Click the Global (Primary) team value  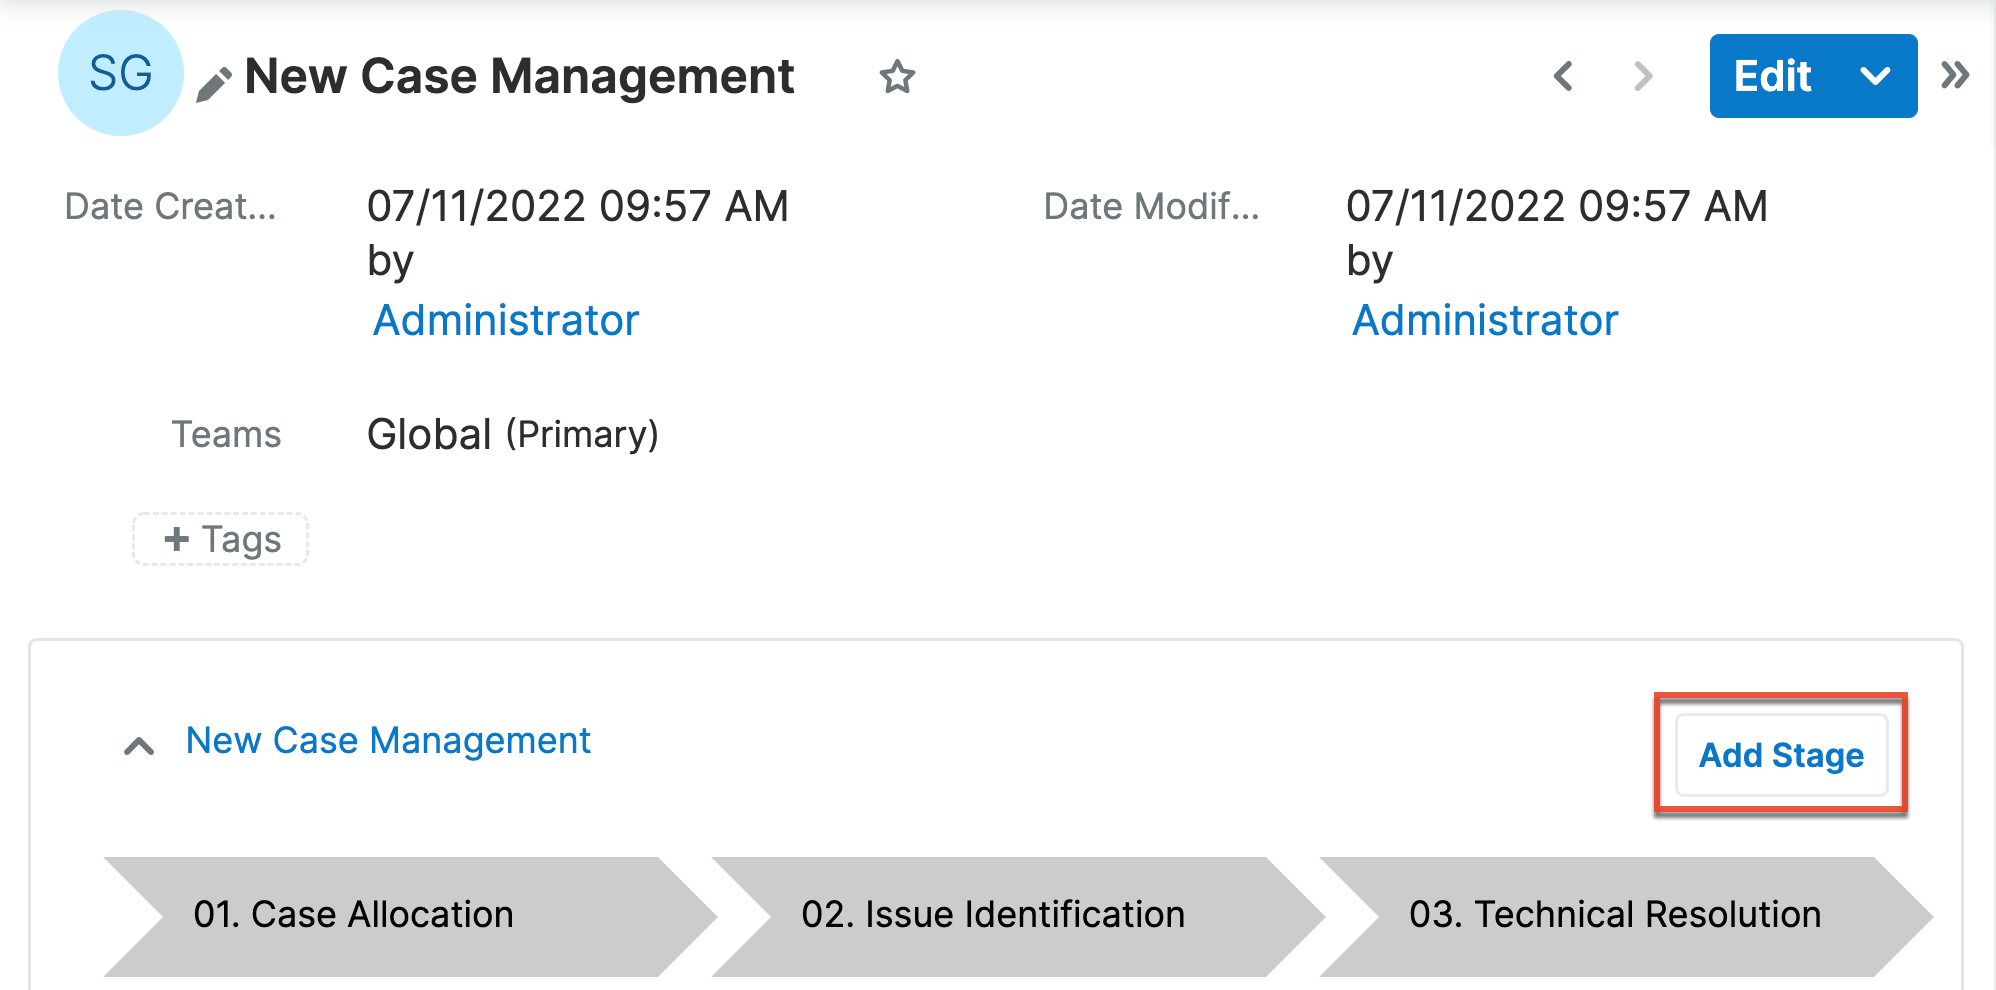click(x=512, y=435)
